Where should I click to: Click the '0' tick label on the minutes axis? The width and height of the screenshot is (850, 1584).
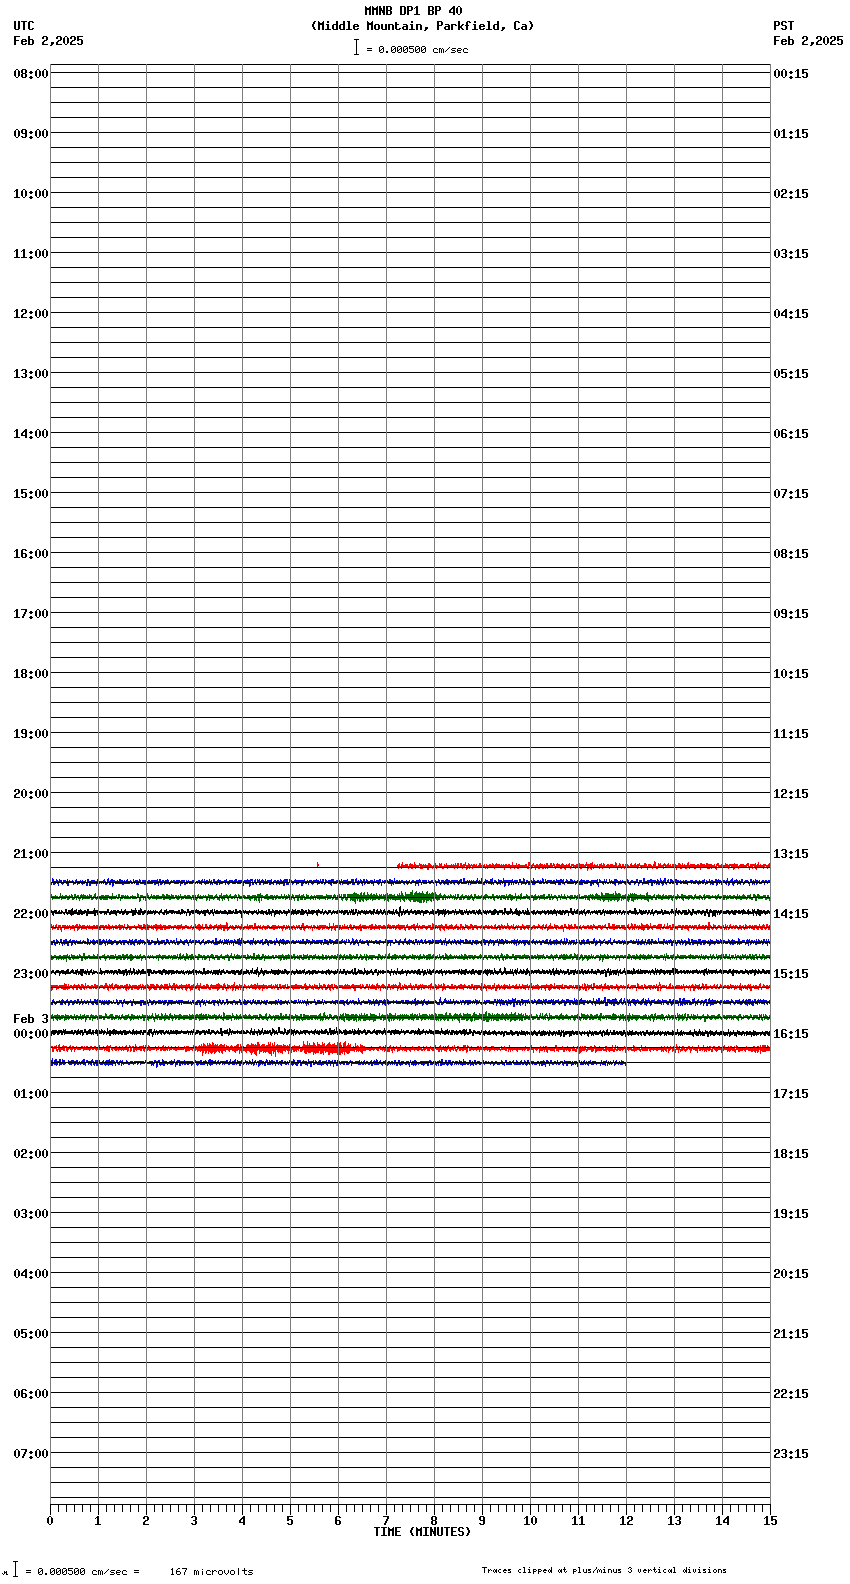coord(50,1521)
